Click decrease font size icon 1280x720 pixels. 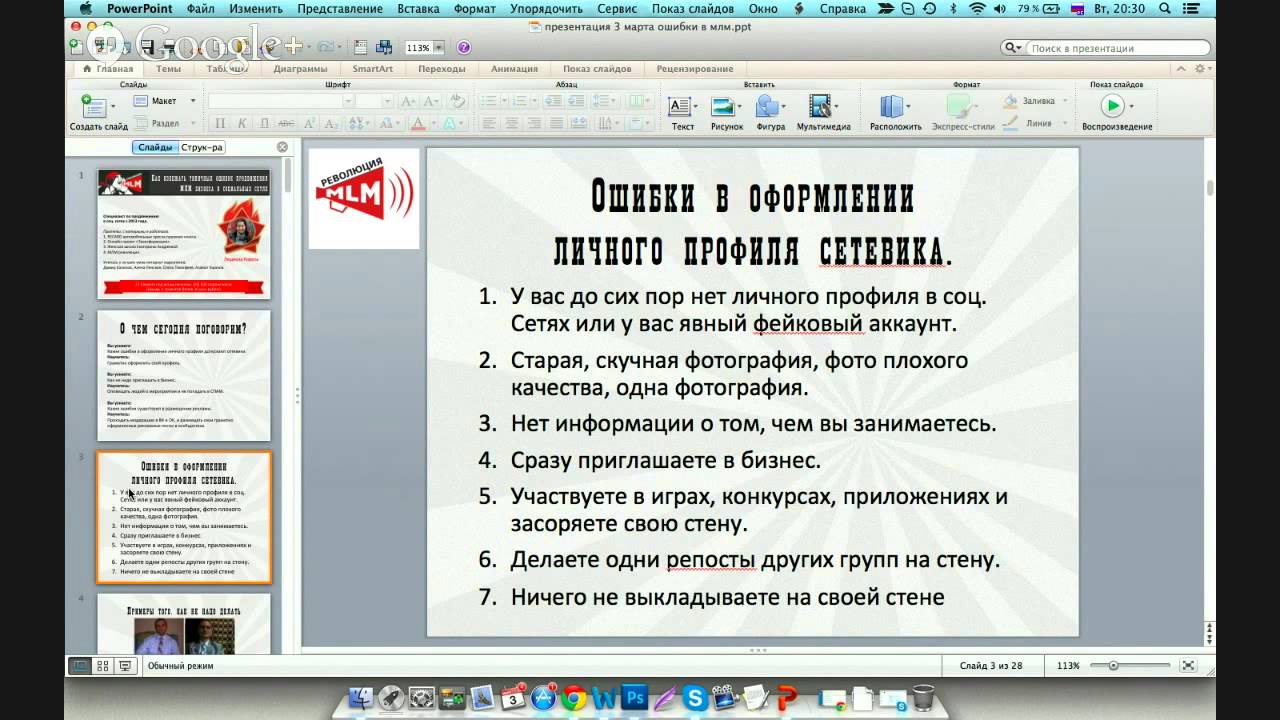[430, 101]
